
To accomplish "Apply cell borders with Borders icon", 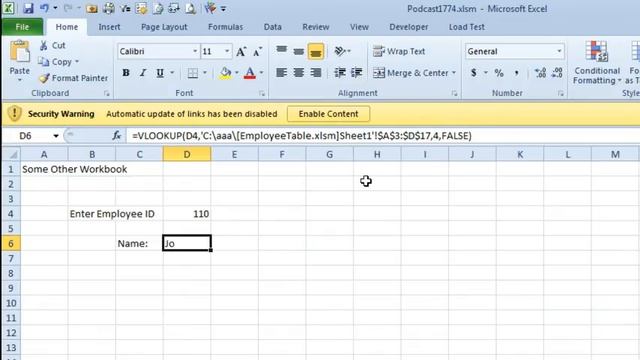I will [x=193, y=73].
